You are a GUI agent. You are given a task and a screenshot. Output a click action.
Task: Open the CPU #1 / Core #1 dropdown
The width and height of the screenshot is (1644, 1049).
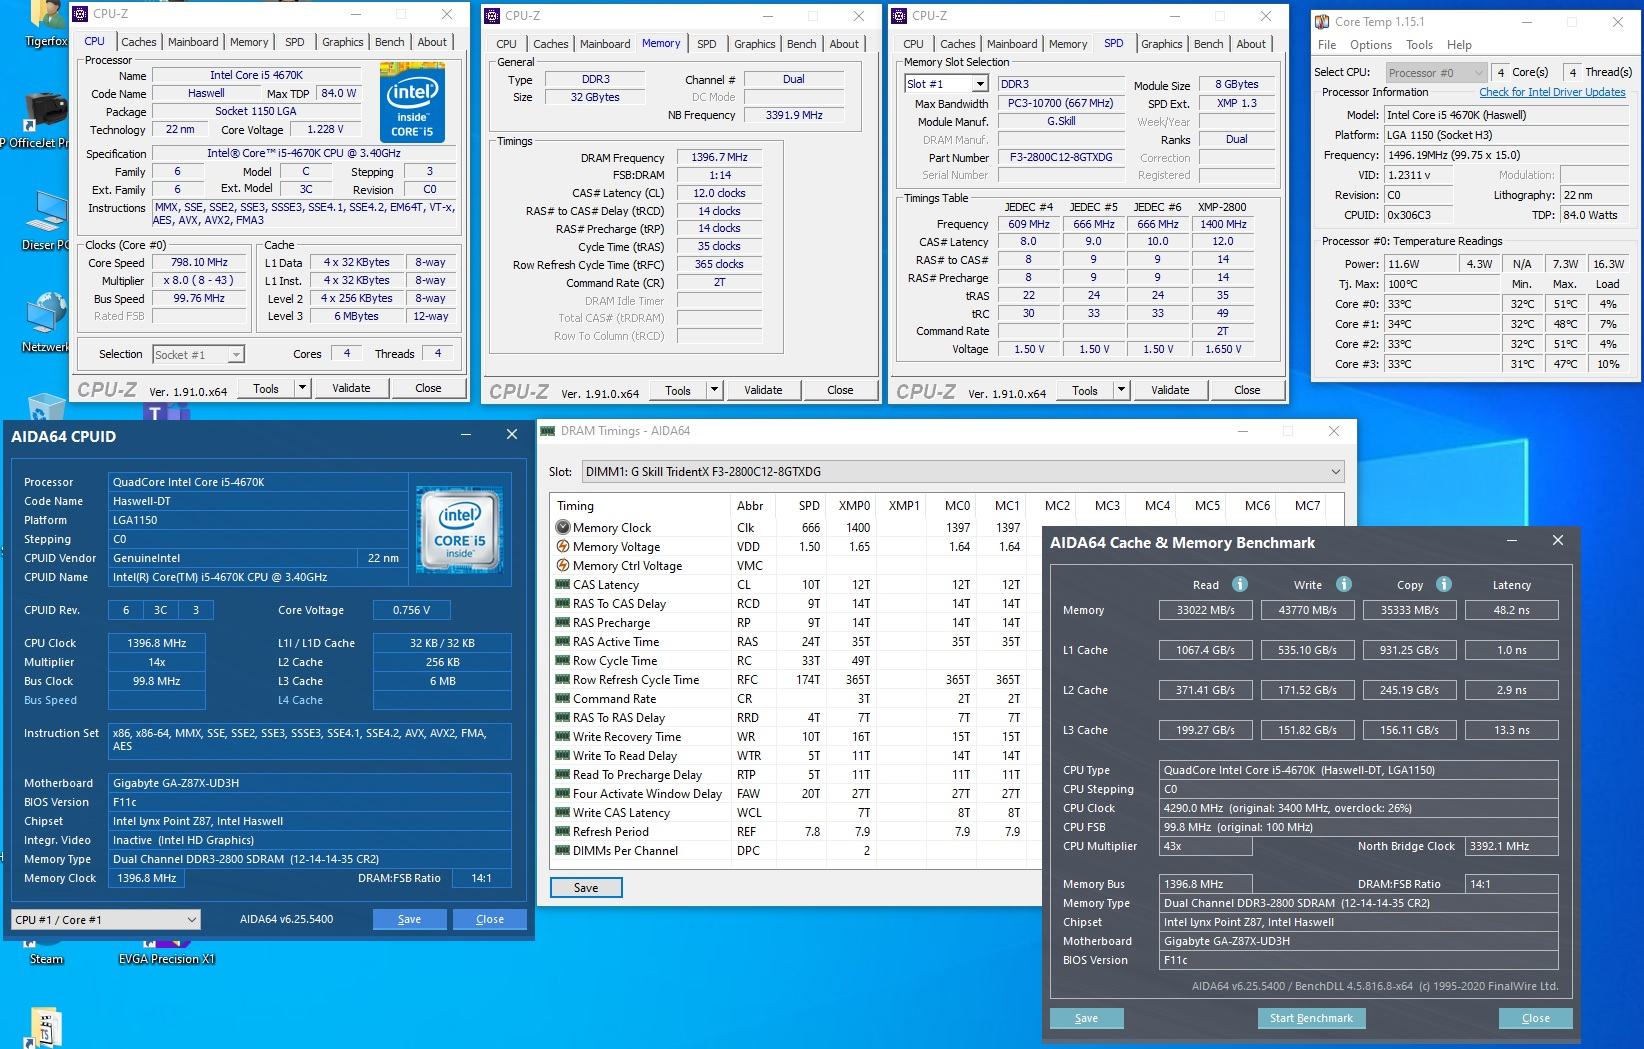click(105, 919)
